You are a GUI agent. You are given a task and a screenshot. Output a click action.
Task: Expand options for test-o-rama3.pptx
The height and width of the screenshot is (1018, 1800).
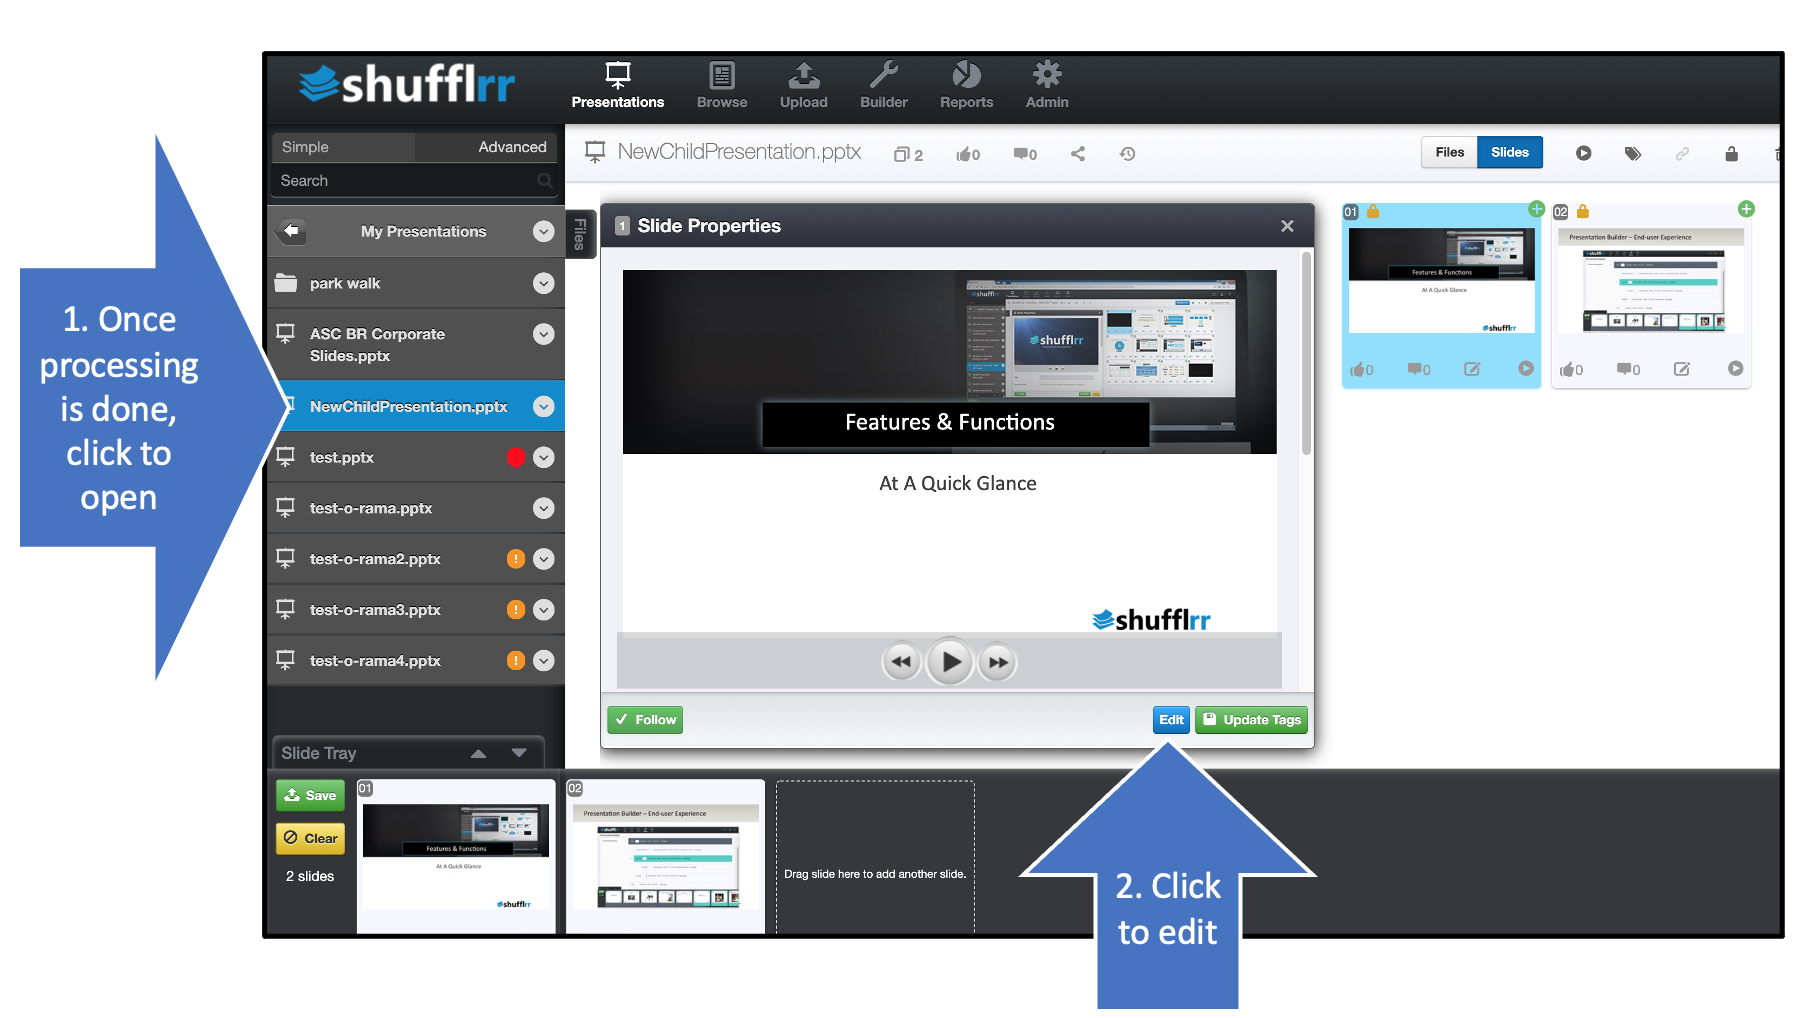pos(544,610)
